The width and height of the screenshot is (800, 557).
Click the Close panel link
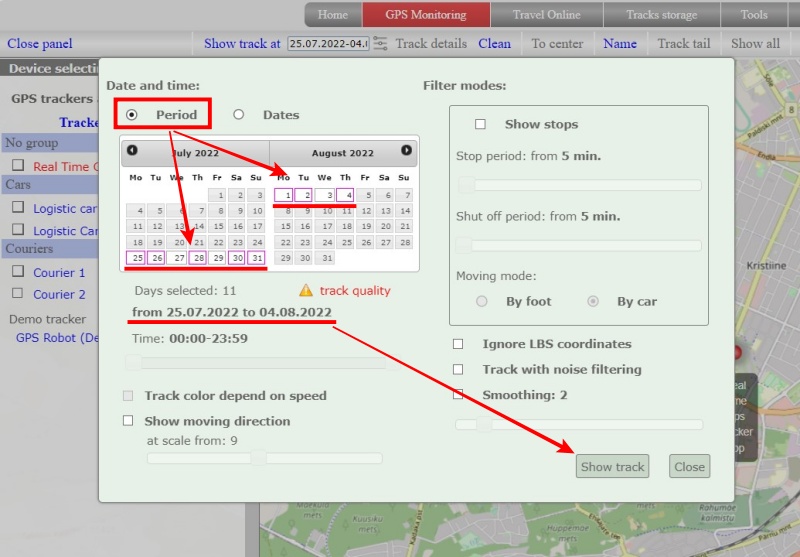[40, 44]
